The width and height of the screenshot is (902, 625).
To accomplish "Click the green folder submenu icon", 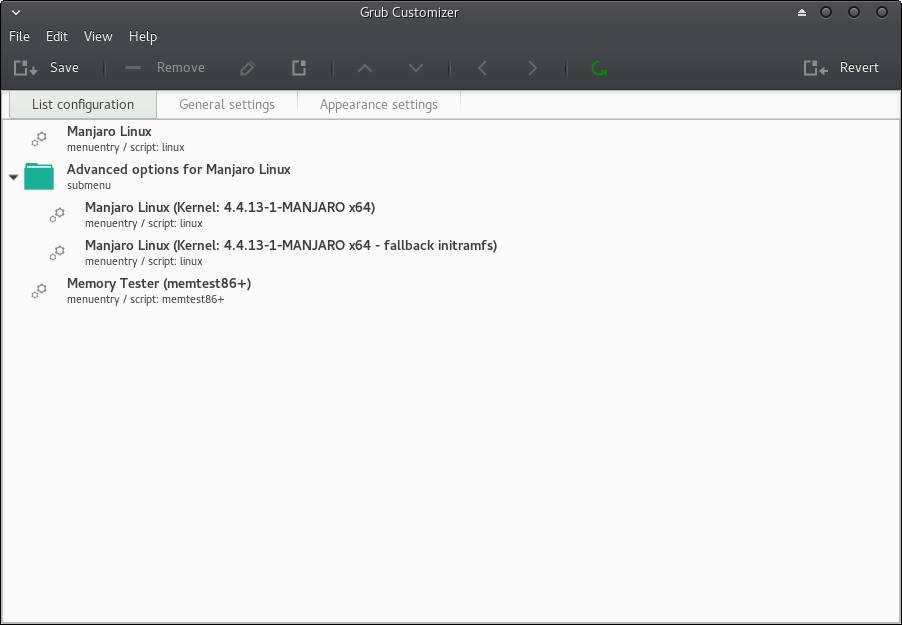I will (39, 177).
